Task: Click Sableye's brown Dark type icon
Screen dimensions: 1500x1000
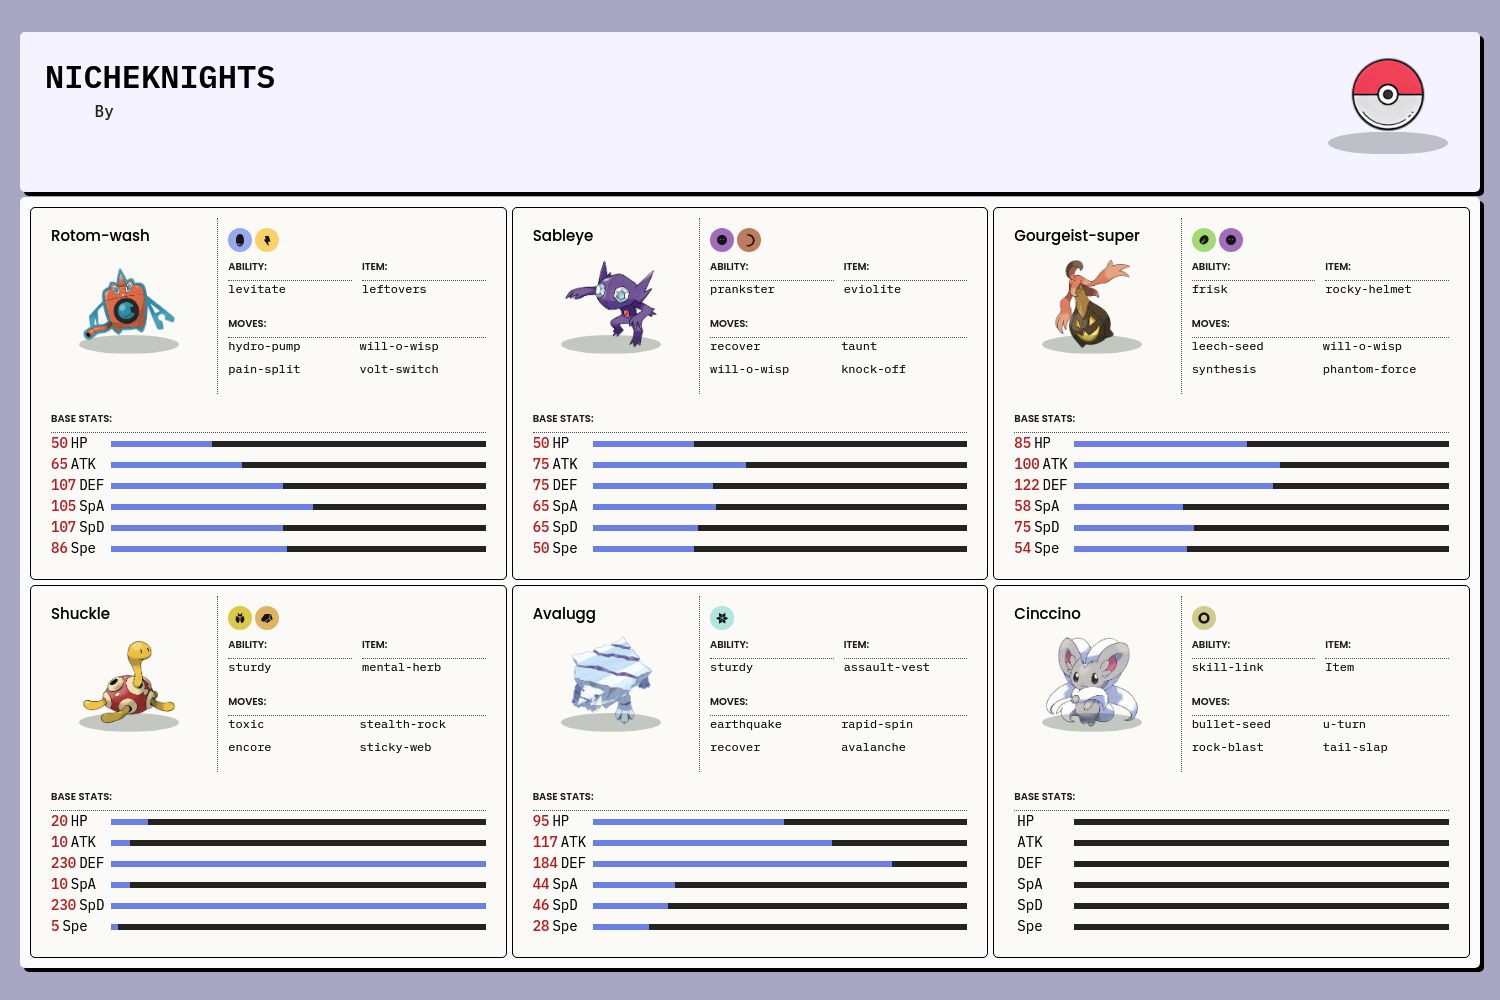Action: [749, 240]
